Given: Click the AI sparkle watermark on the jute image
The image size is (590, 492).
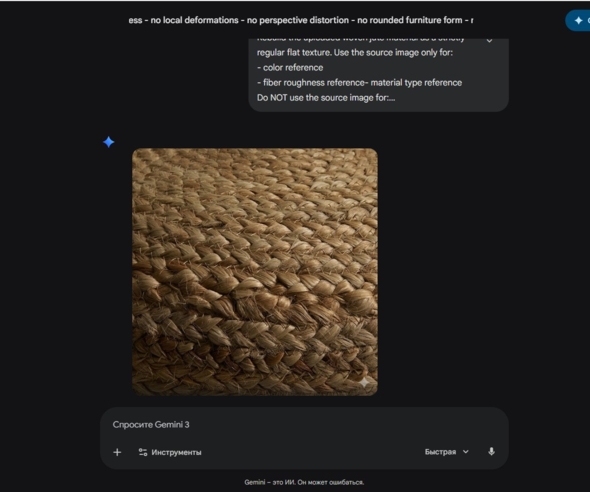Looking at the screenshot, I should (x=364, y=383).
